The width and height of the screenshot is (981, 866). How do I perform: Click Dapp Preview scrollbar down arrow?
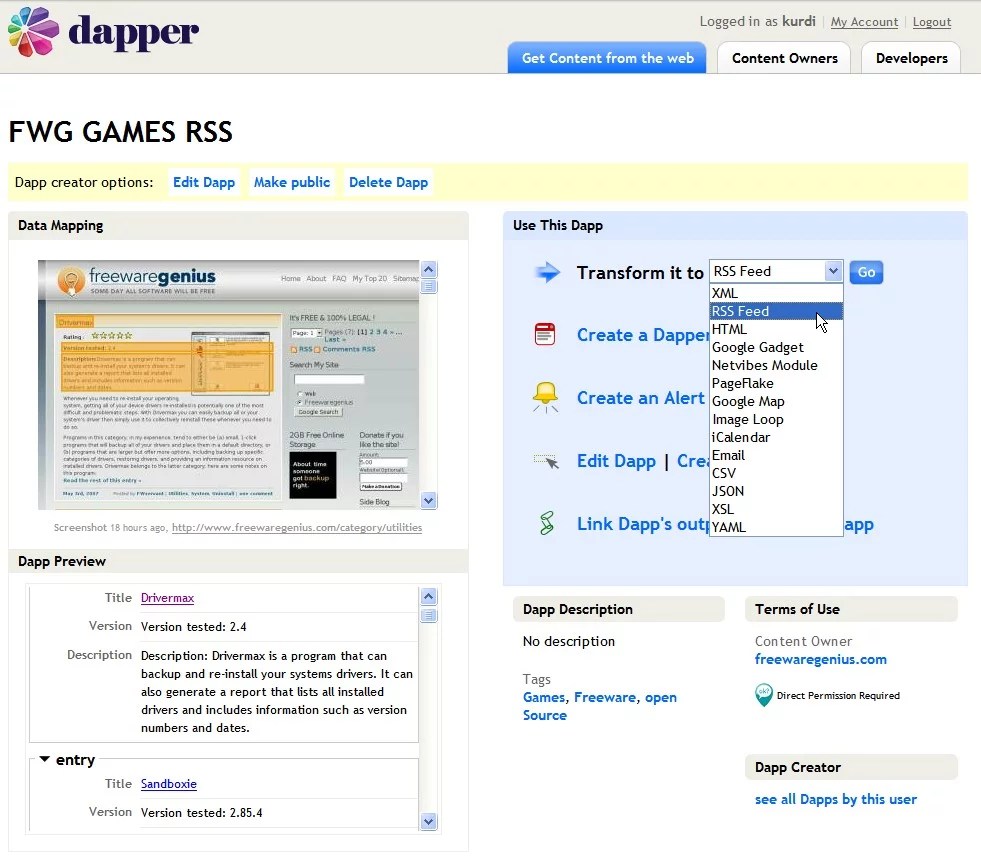click(429, 822)
